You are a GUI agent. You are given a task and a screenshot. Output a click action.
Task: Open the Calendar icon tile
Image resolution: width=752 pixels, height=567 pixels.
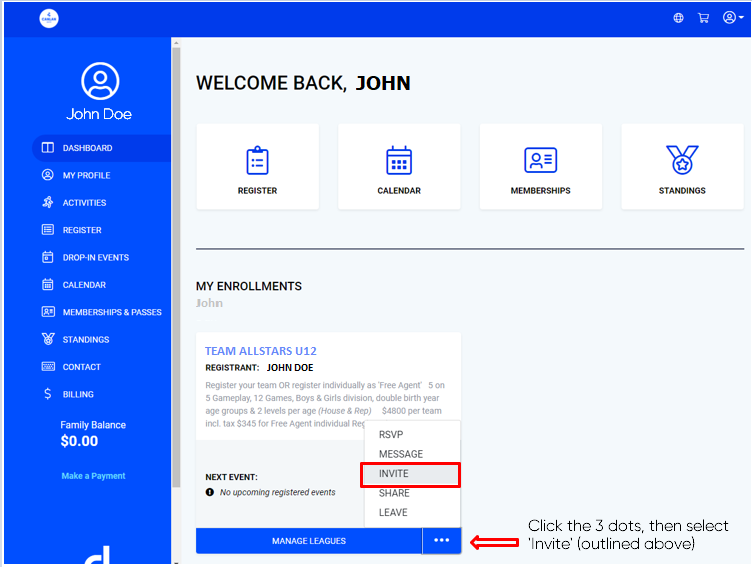tap(399, 166)
